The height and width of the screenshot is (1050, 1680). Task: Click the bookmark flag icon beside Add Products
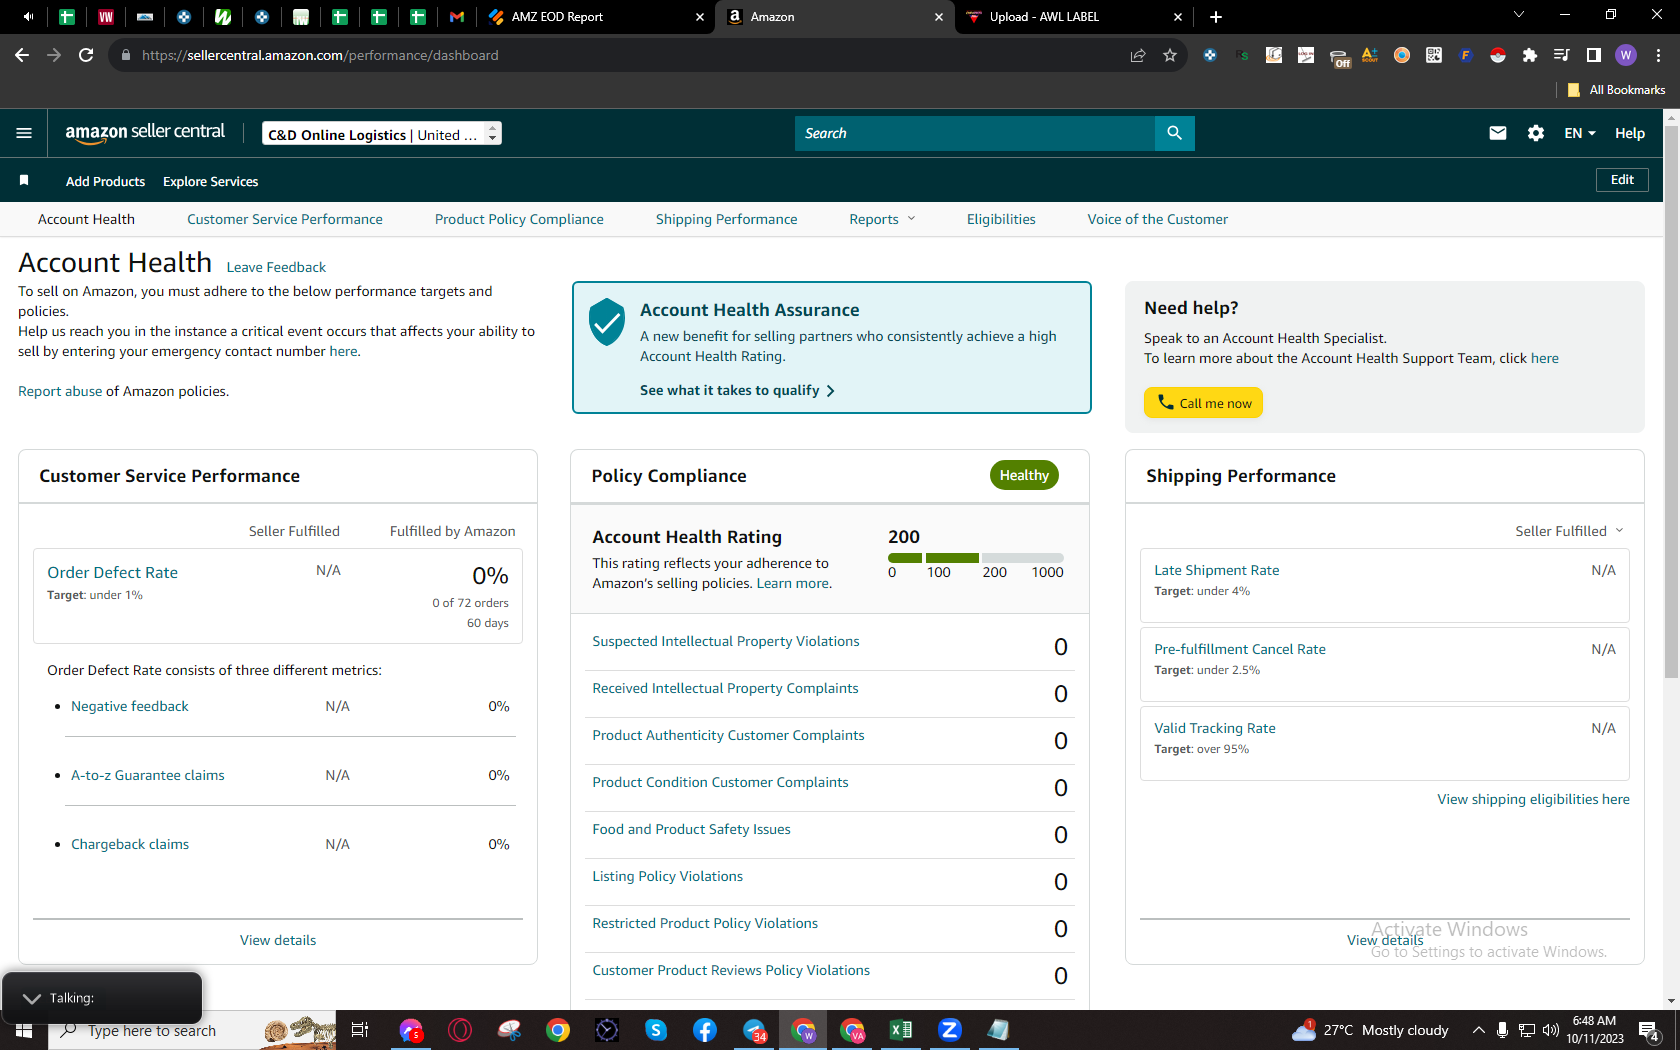pyautogui.click(x=24, y=180)
